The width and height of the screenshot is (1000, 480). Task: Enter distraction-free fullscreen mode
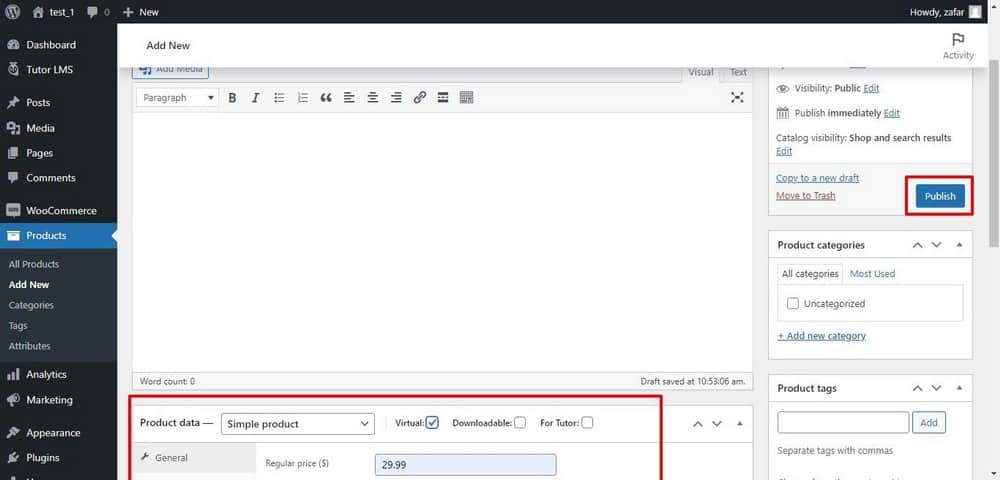pos(737,98)
